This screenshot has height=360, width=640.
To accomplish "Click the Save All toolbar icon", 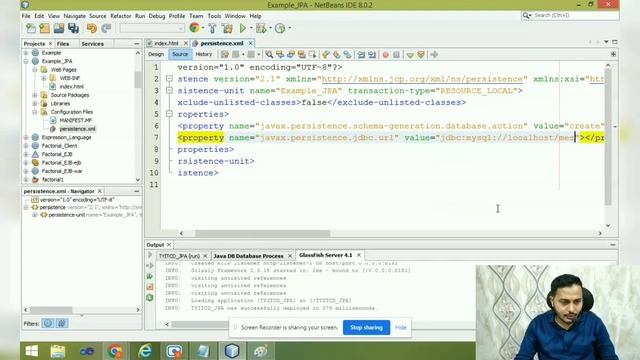I will pos(73,28).
